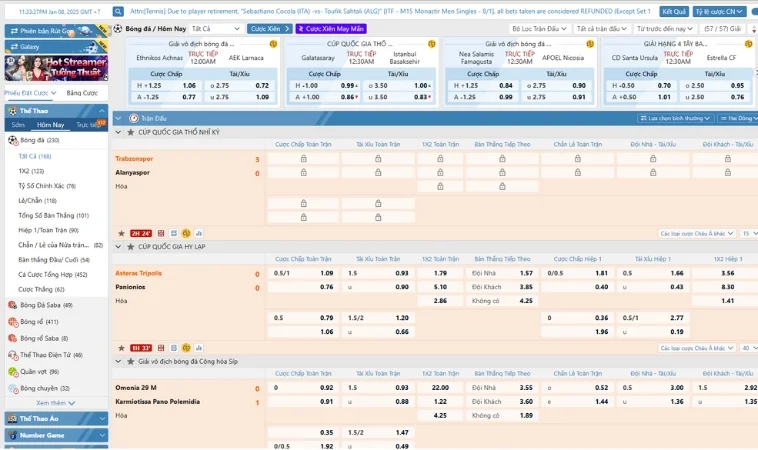Open the Bóng rổ basketball sport icon
758x450 pixels.
[x=13, y=322]
